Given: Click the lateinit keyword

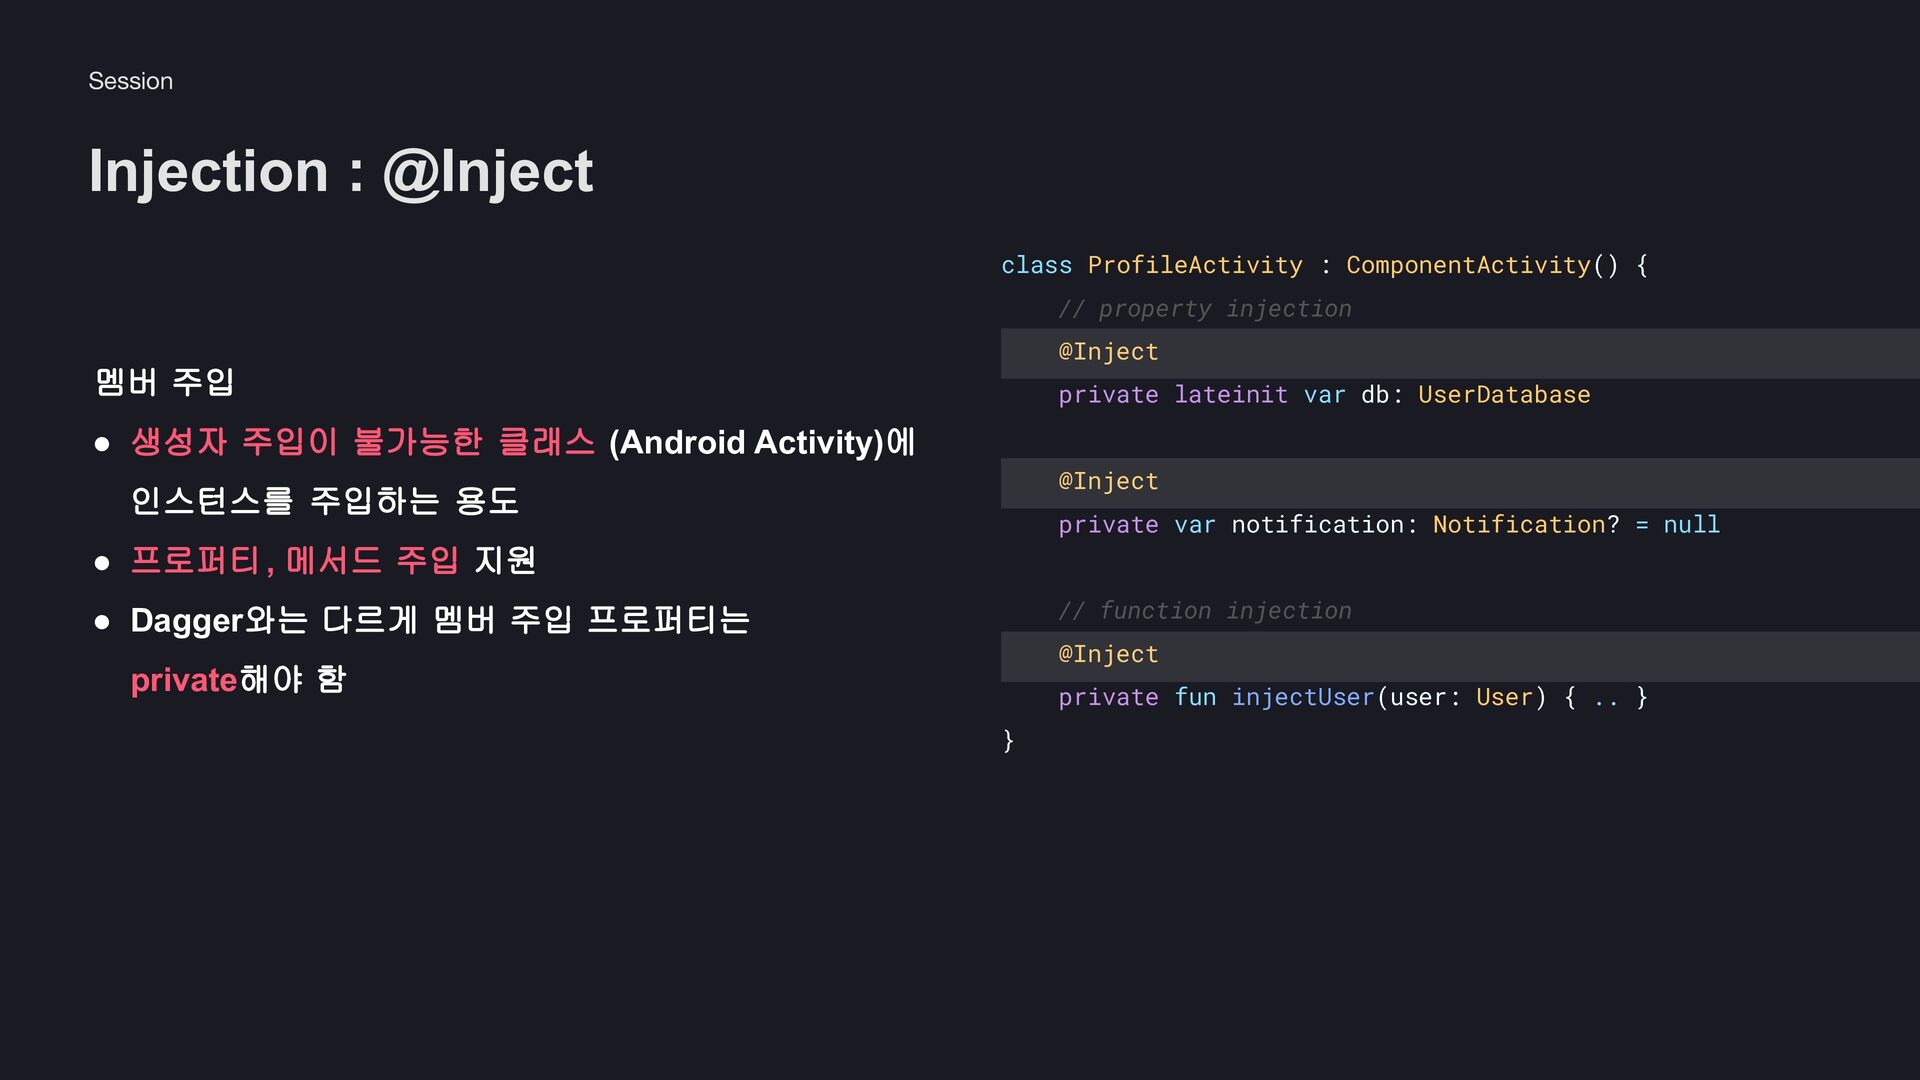Looking at the screenshot, I should tap(1230, 395).
